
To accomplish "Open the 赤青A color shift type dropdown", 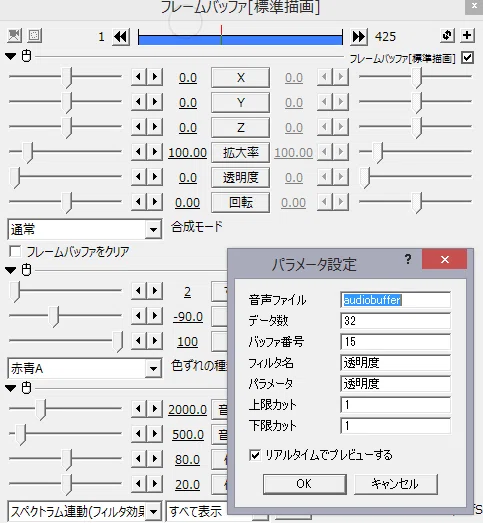I will pyautogui.click(x=85, y=369).
